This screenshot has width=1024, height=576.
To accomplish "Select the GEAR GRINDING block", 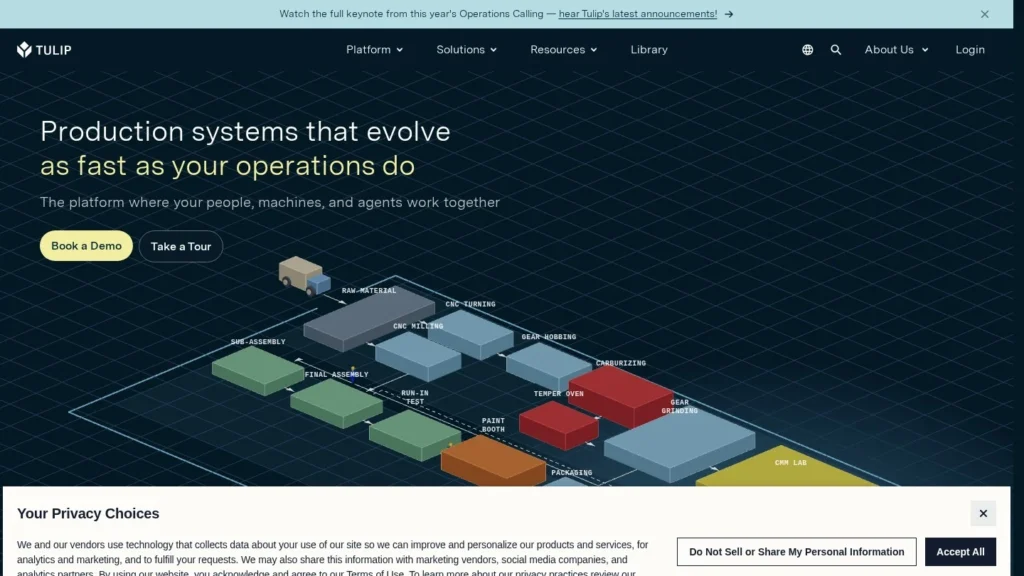I will pos(679,447).
